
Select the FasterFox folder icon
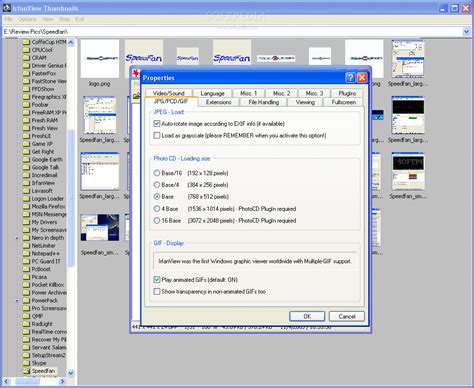point(26,73)
